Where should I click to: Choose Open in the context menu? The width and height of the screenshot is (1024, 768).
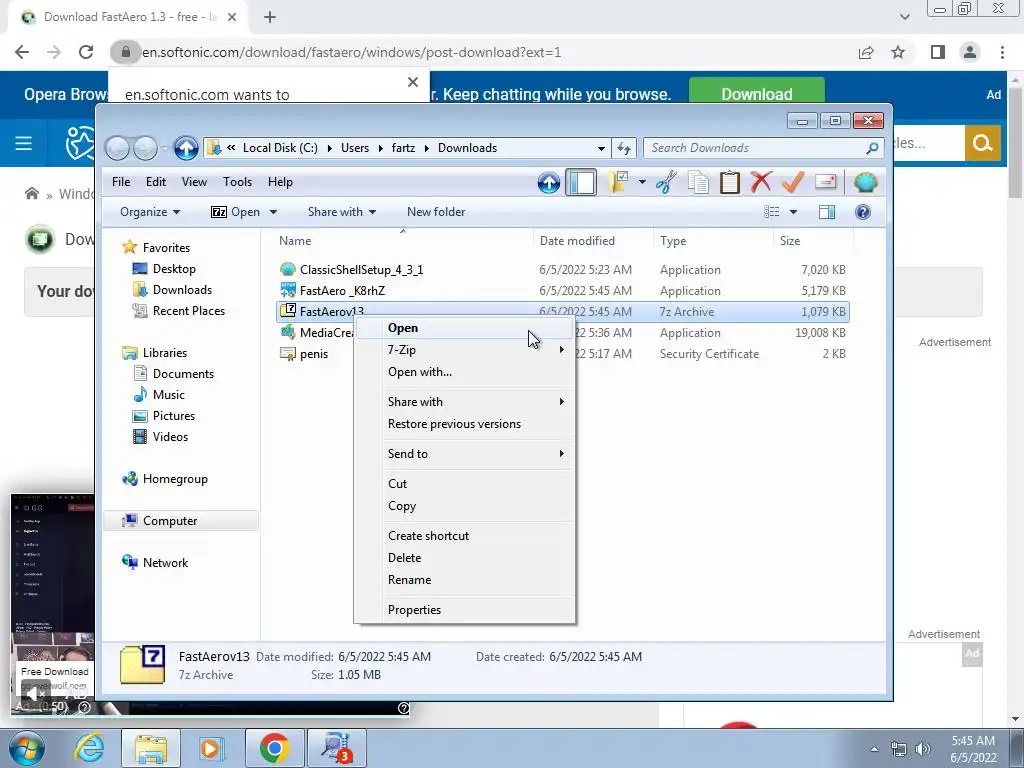(x=465, y=328)
